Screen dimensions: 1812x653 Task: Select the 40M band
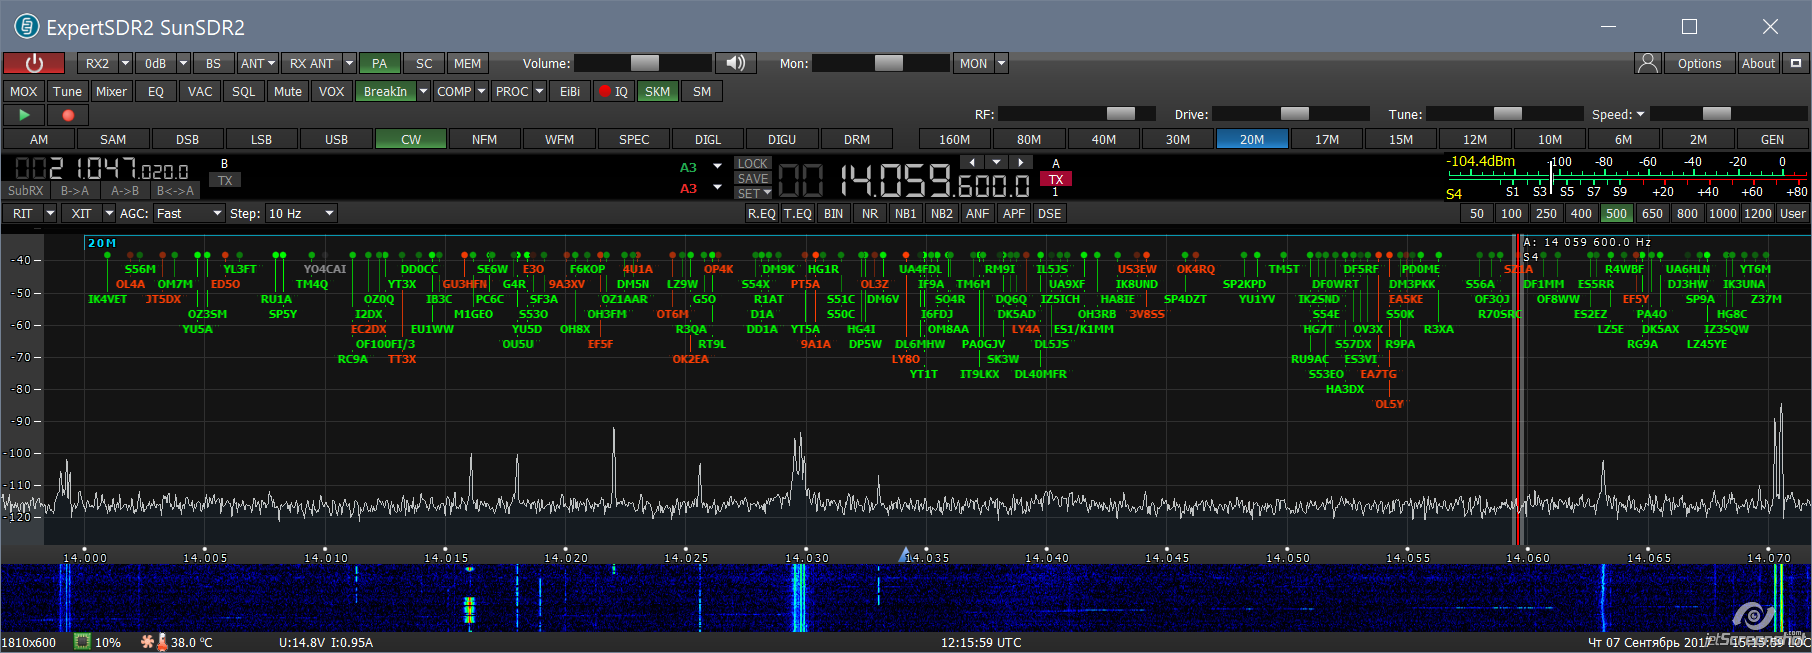coord(1103,139)
